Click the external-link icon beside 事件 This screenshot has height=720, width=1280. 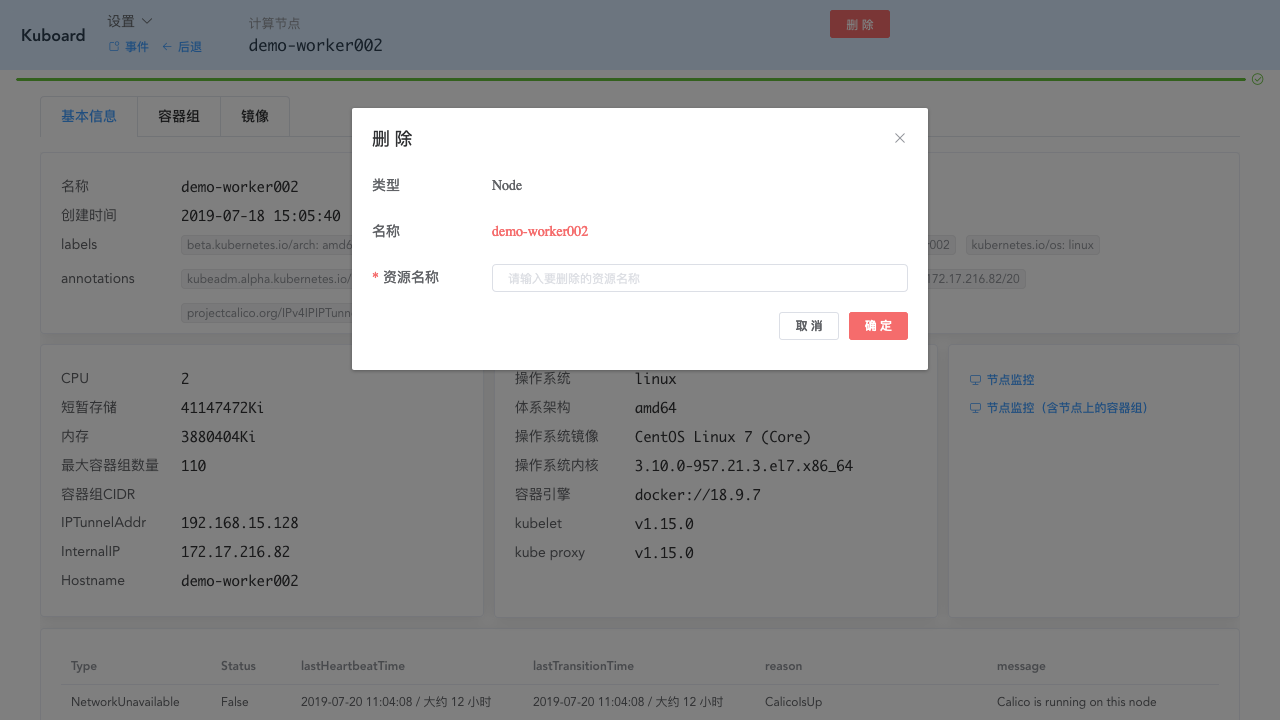coord(113,46)
